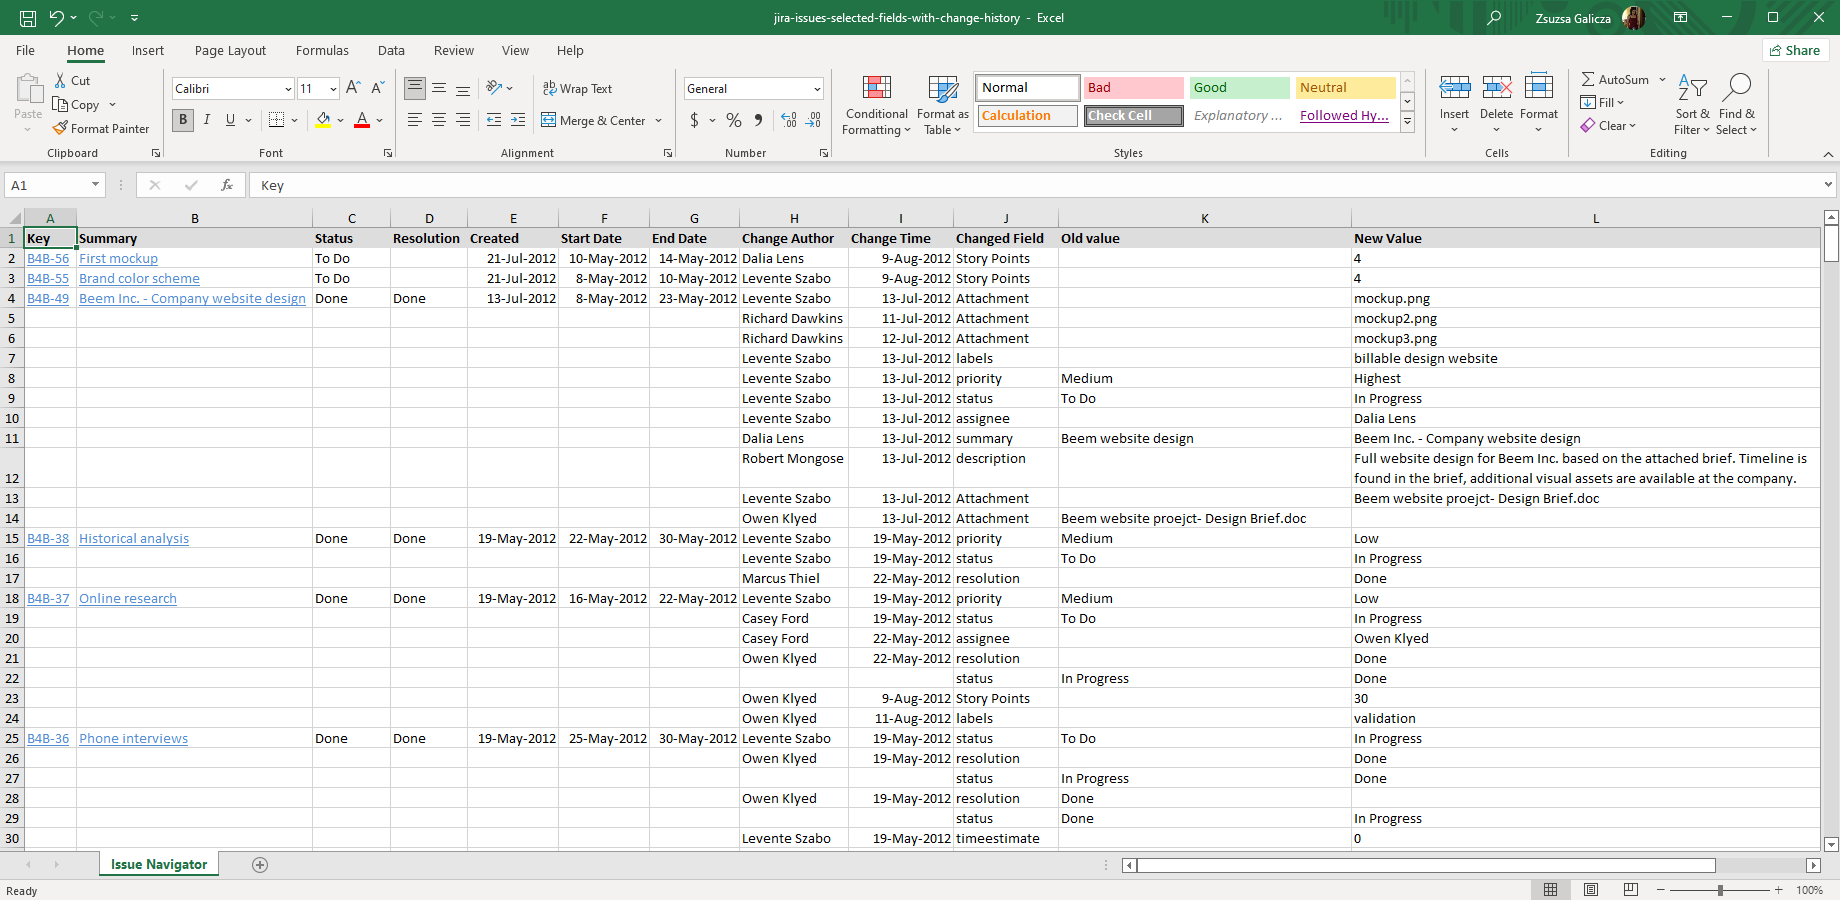This screenshot has height=900, width=1840.
Task: Toggle Top Align vertical alignment
Action: coord(415,88)
